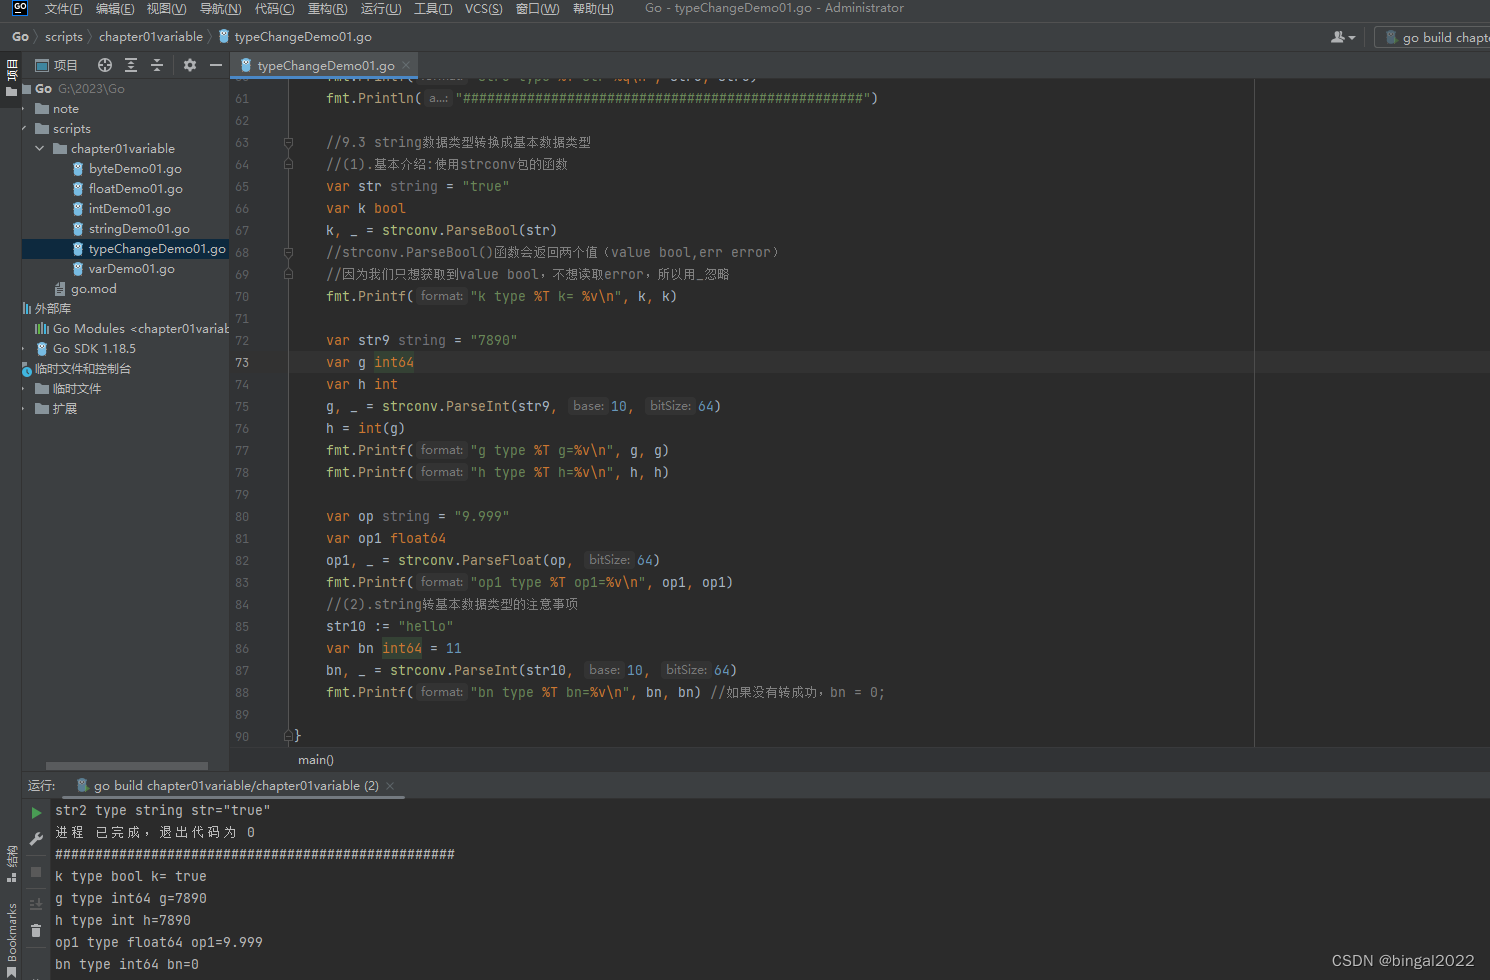The image size is (1490, 980).
Task: Rerun the program with the green play icon
Action: [36, 813]
